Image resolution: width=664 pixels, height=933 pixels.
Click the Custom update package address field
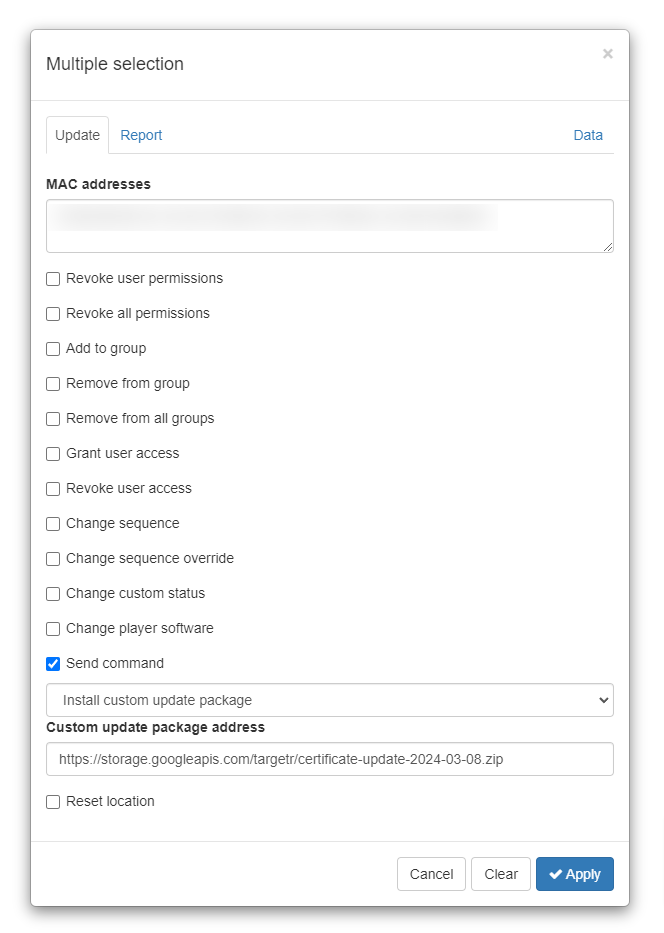coord(330,759)
